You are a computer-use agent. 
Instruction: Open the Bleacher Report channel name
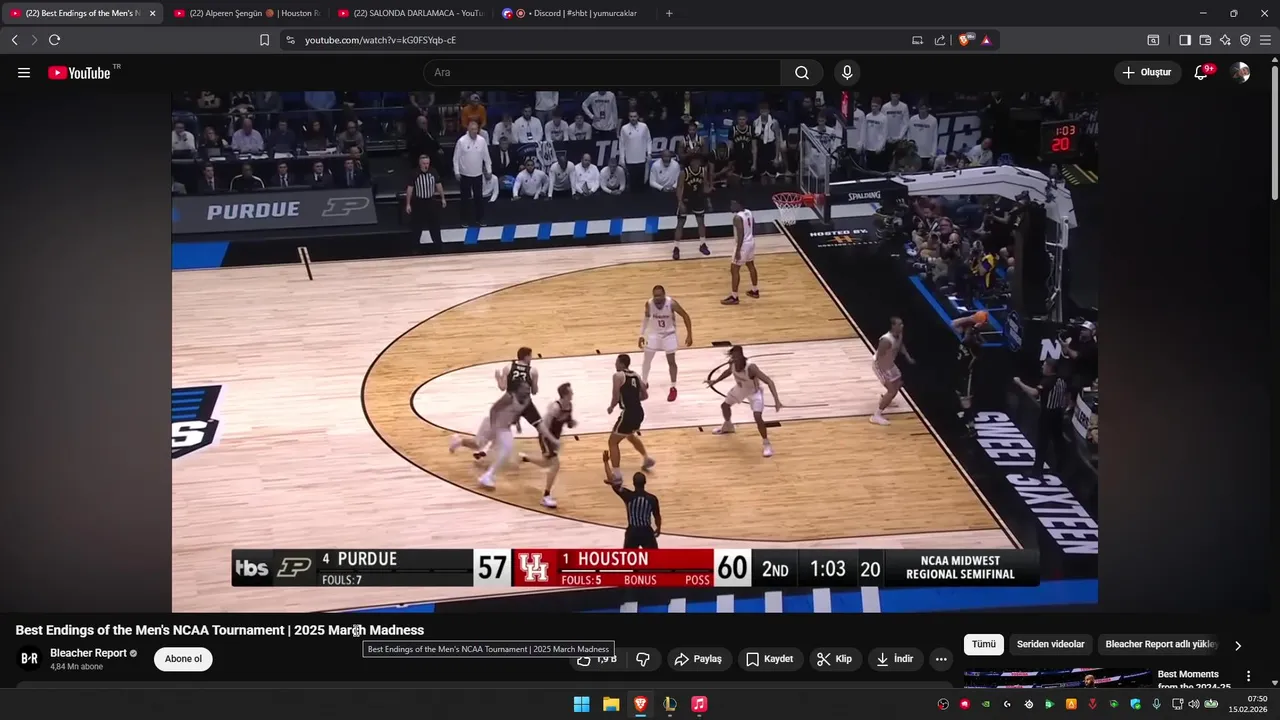88,653
